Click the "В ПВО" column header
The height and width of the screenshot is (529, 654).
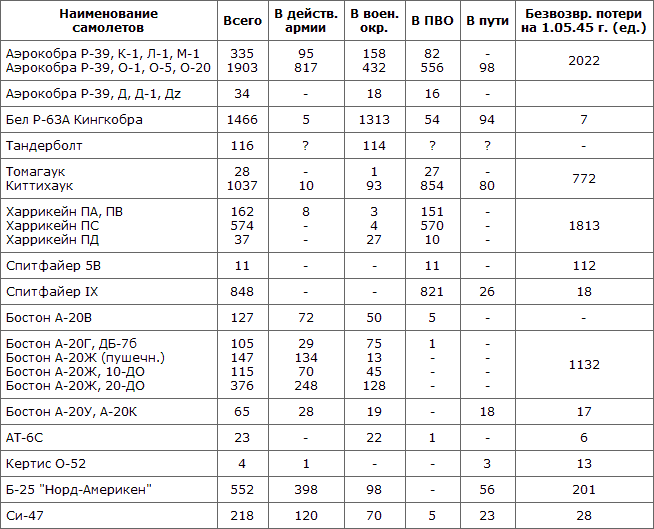click(432, 20)
